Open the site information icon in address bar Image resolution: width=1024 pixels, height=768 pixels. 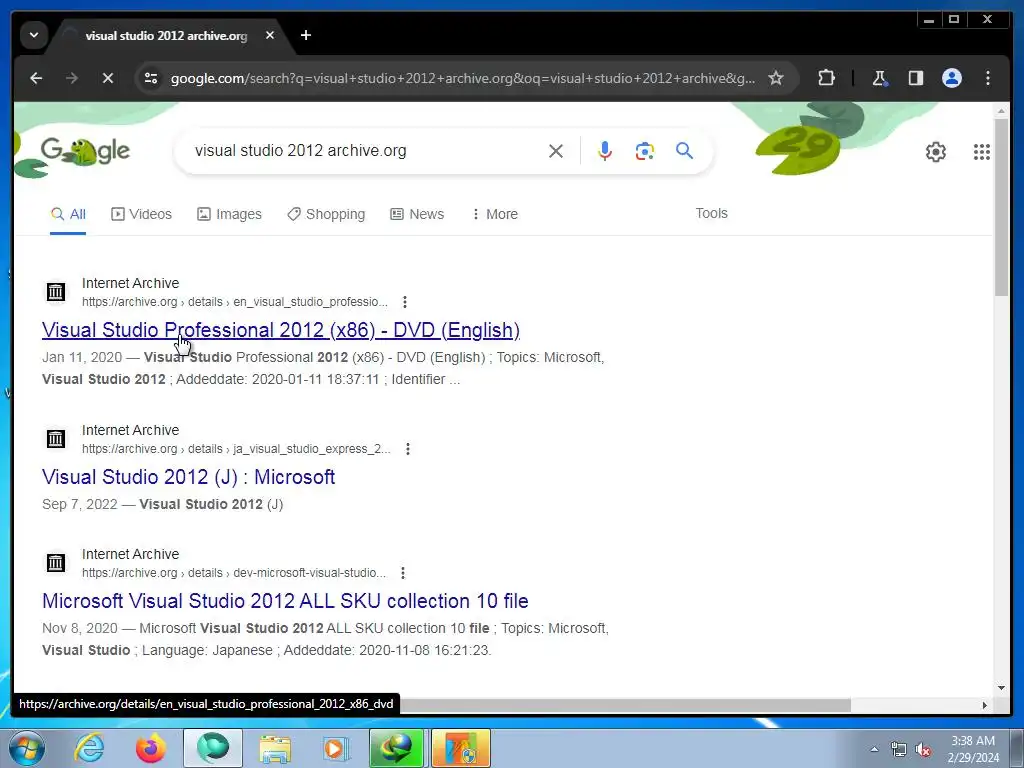(x=151, y=78)
